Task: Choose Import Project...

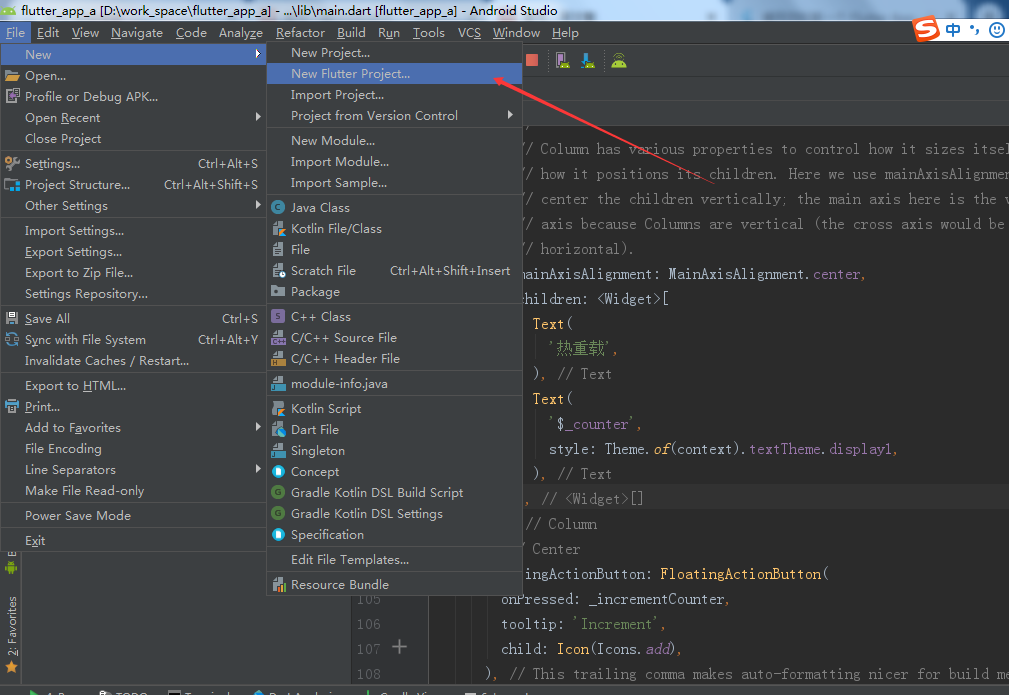Action: (x=394, y=95)
